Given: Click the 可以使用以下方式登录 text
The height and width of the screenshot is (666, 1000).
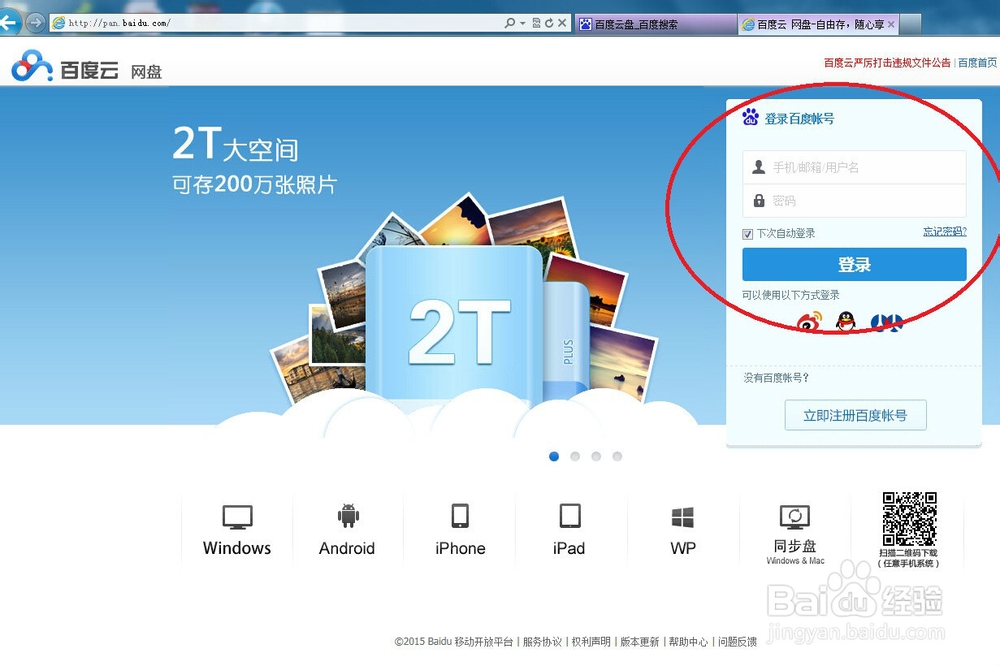Looking at the screenshot, I should click(x=790, y=295).
